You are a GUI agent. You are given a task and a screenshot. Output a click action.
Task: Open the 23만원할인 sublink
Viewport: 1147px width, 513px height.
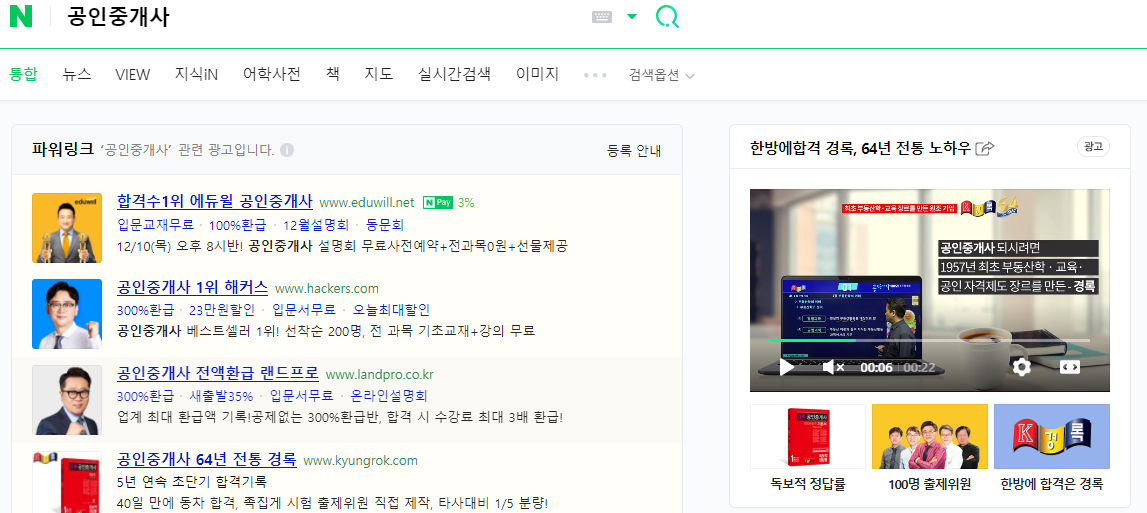click(x=222, y=310)
